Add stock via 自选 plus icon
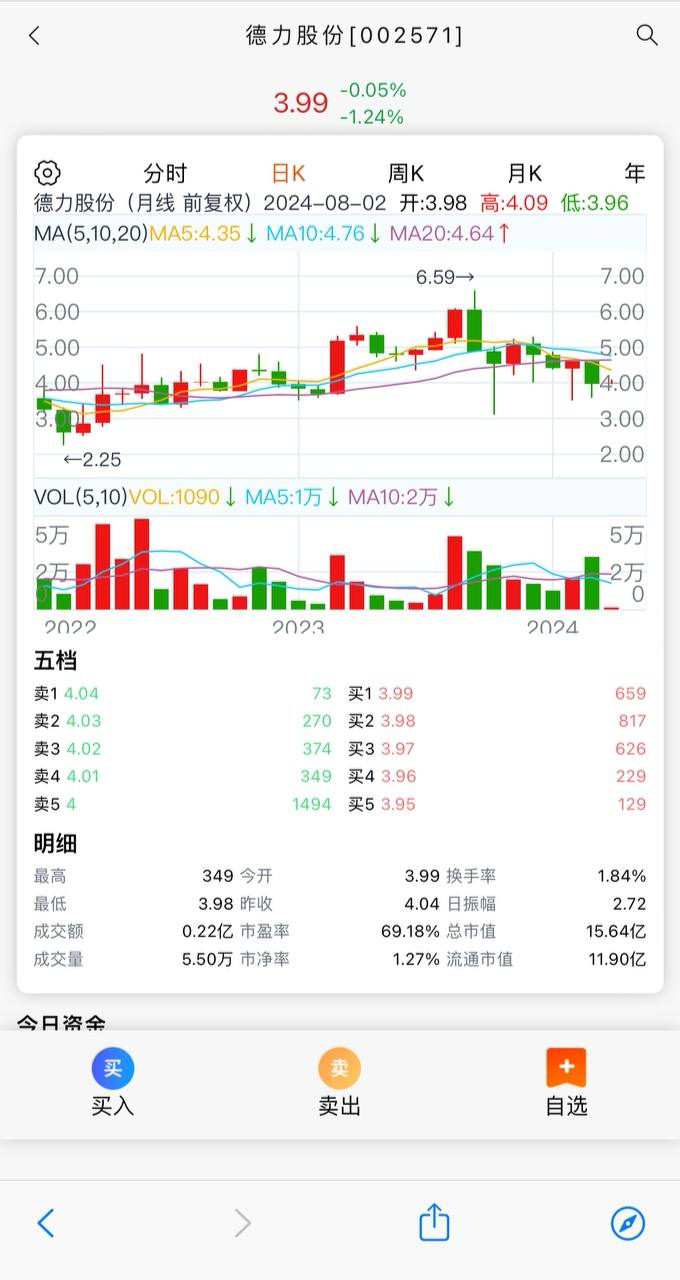The width and height of the screenshot is (680, 1280). [566, 1068]
